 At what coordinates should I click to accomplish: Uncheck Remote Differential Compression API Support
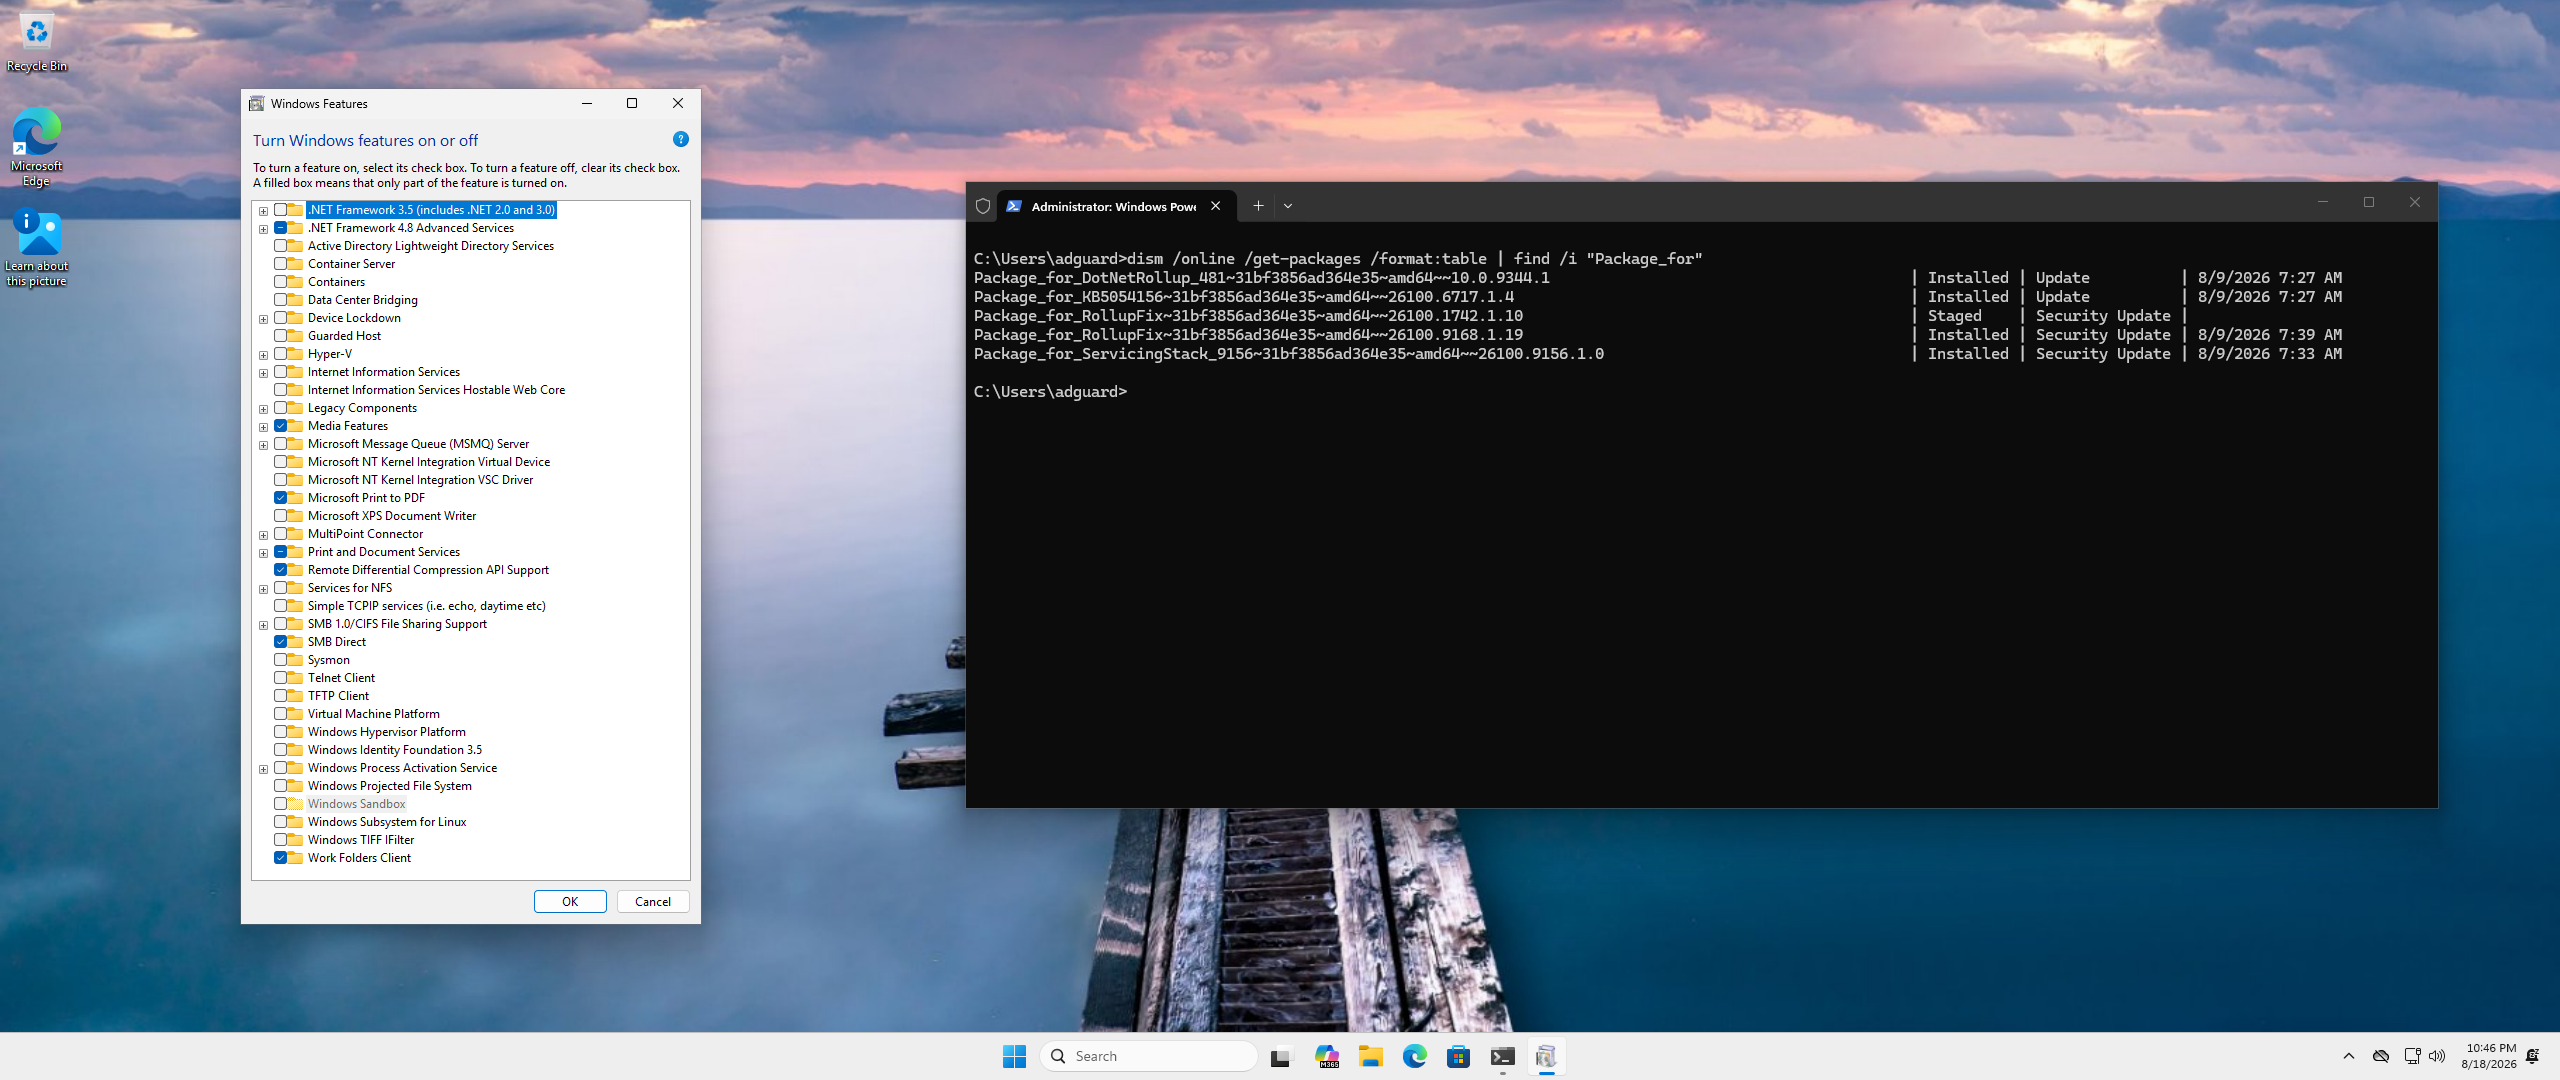coord(281,570)
